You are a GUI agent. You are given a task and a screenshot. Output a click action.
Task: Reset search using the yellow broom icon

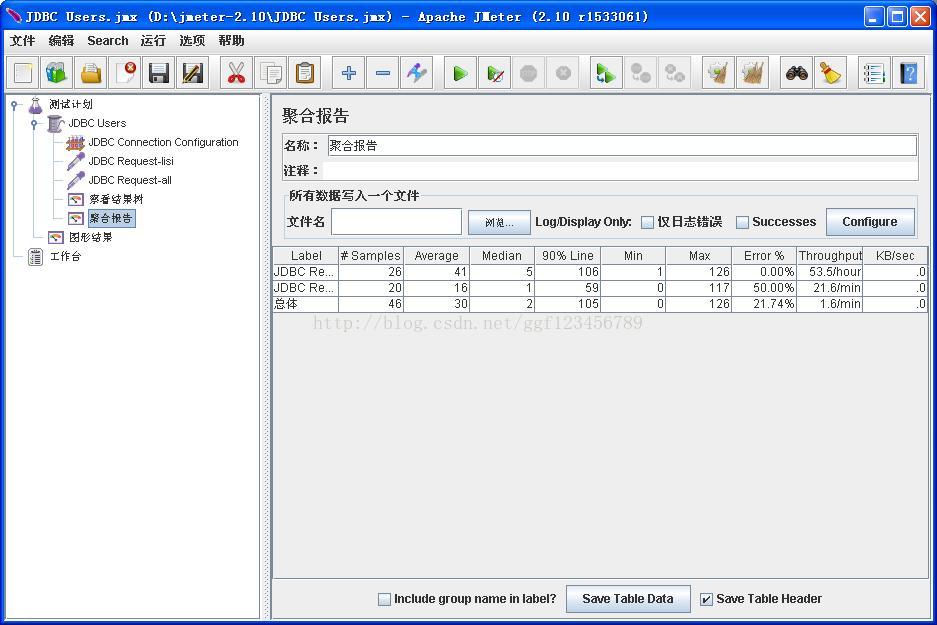click(831, 73)
